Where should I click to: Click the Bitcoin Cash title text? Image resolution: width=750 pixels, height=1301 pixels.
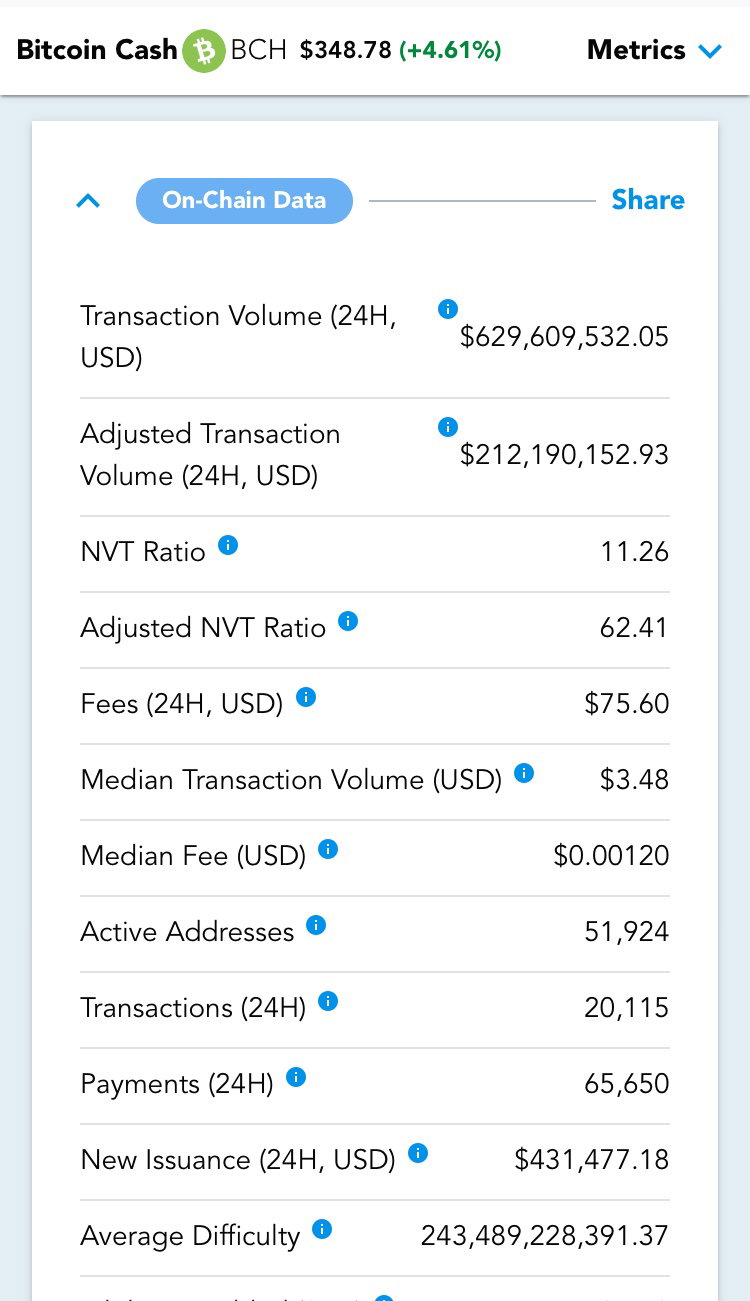point(97,50)
